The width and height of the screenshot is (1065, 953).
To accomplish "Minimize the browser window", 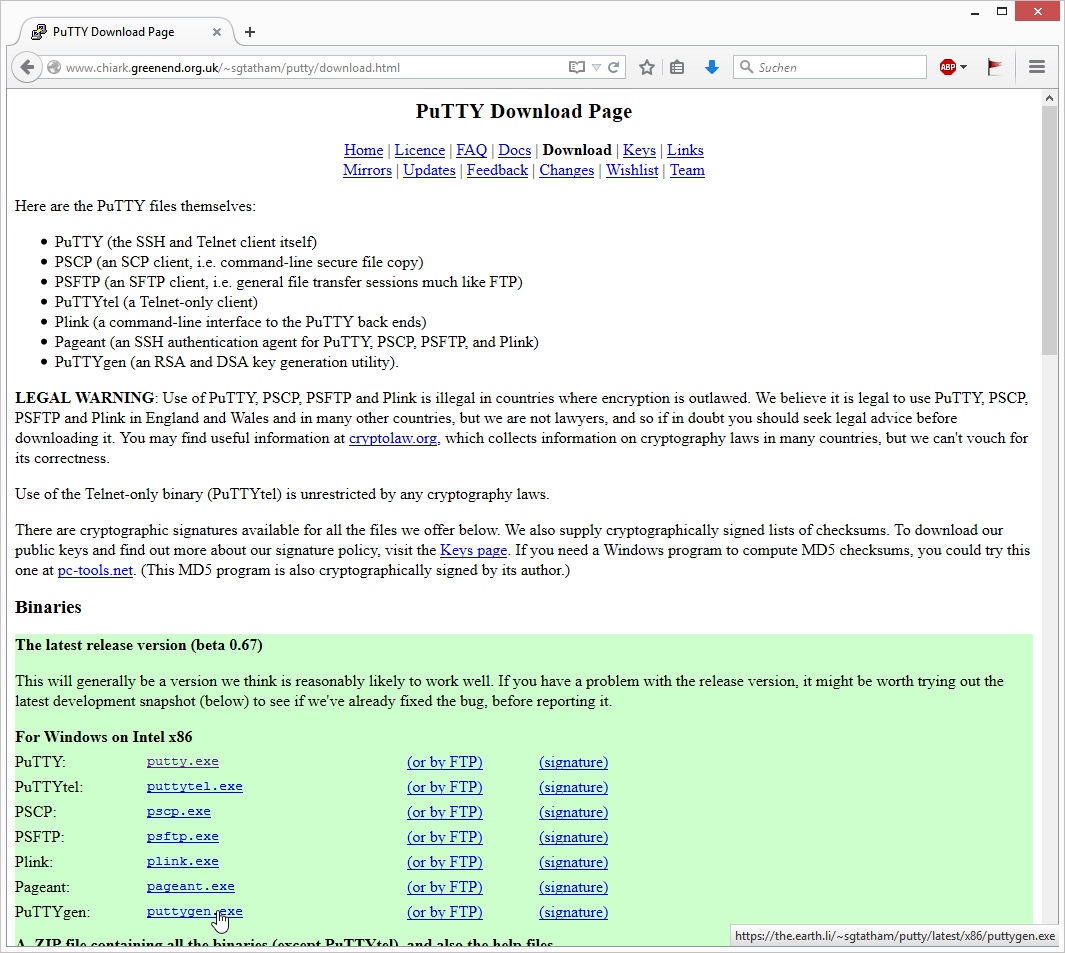I will 975,12.
